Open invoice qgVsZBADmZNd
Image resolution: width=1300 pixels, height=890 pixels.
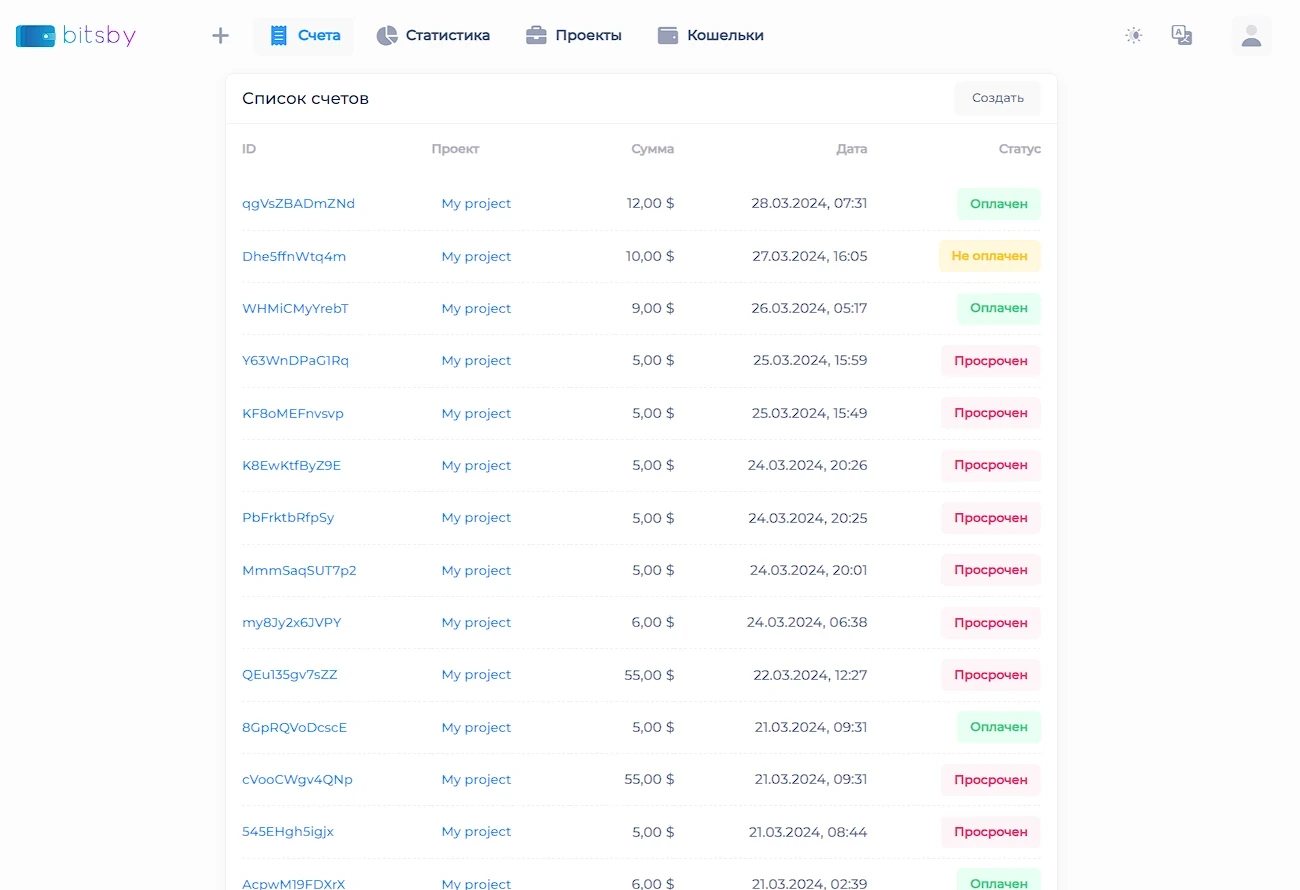click(298, 203)
